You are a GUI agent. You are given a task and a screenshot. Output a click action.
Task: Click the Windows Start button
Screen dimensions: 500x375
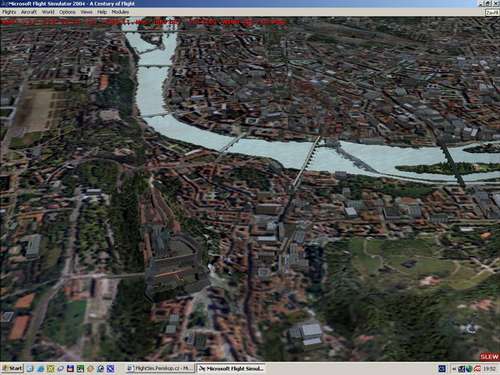tap(12, 368)
